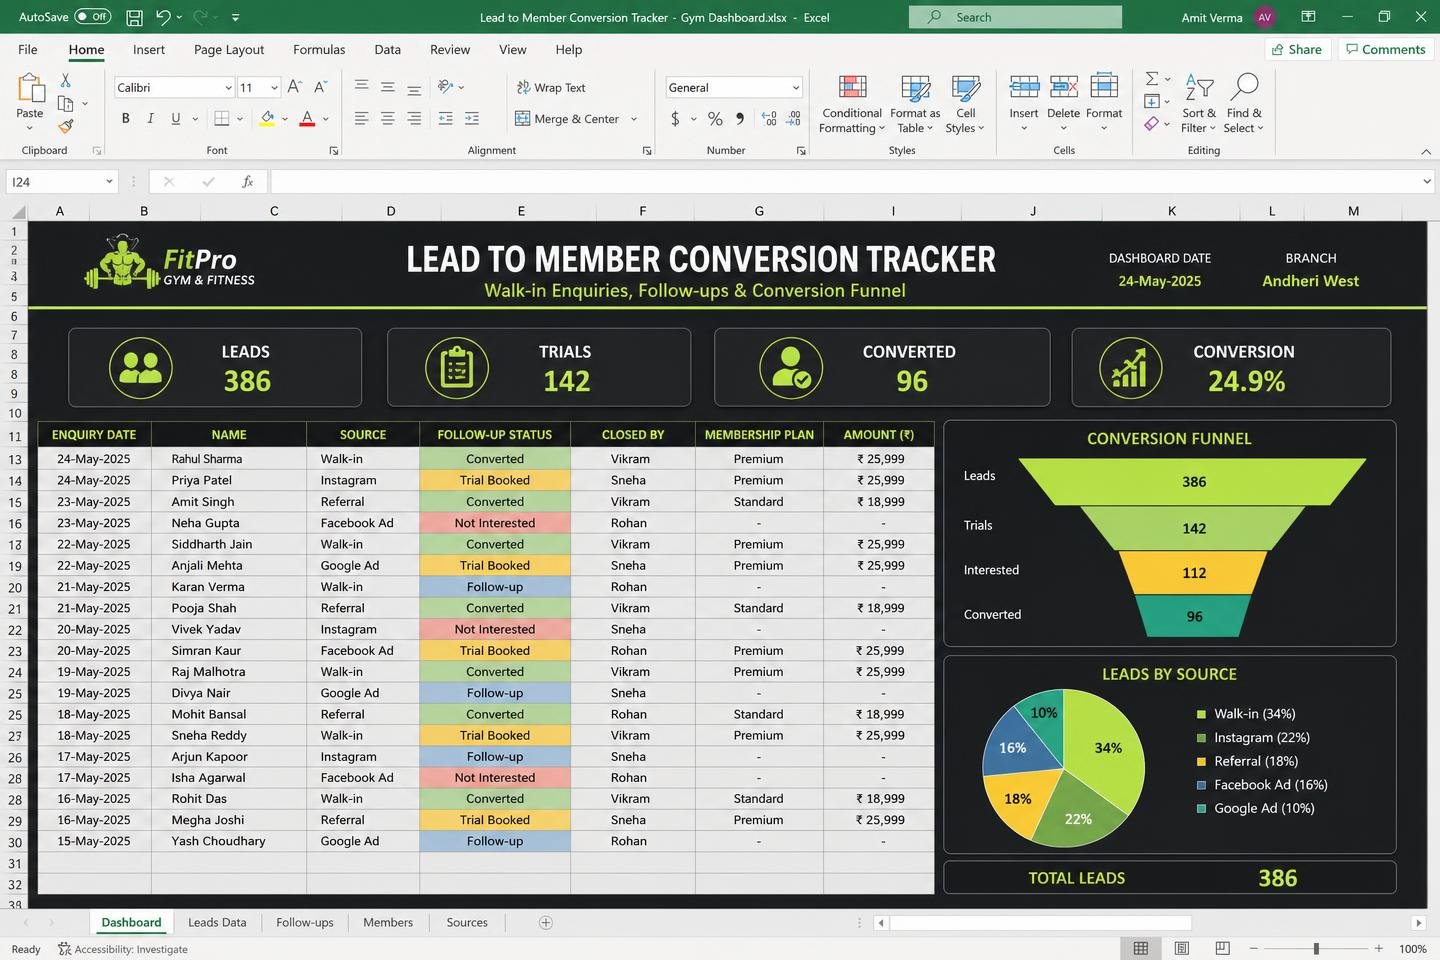Apply Comma Style format
The height and width of the screenshot is (960, 1440).
[740, 119]
